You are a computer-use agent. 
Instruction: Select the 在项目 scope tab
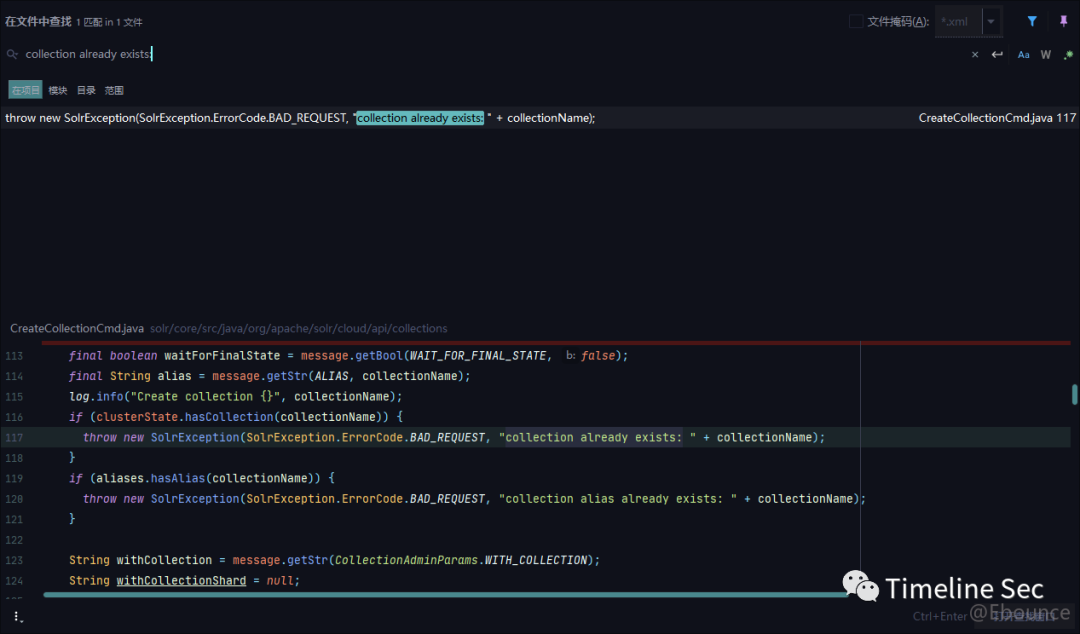coord(25,90)
